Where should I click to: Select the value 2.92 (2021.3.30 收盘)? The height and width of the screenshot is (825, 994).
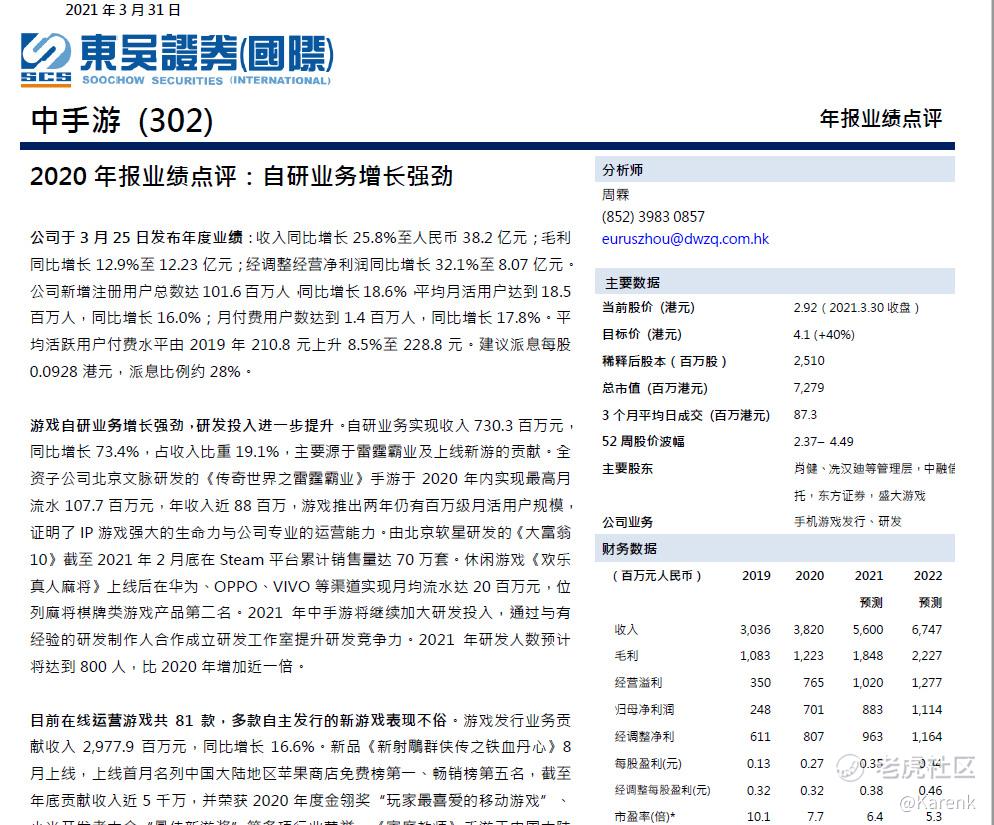click(856, 308)
